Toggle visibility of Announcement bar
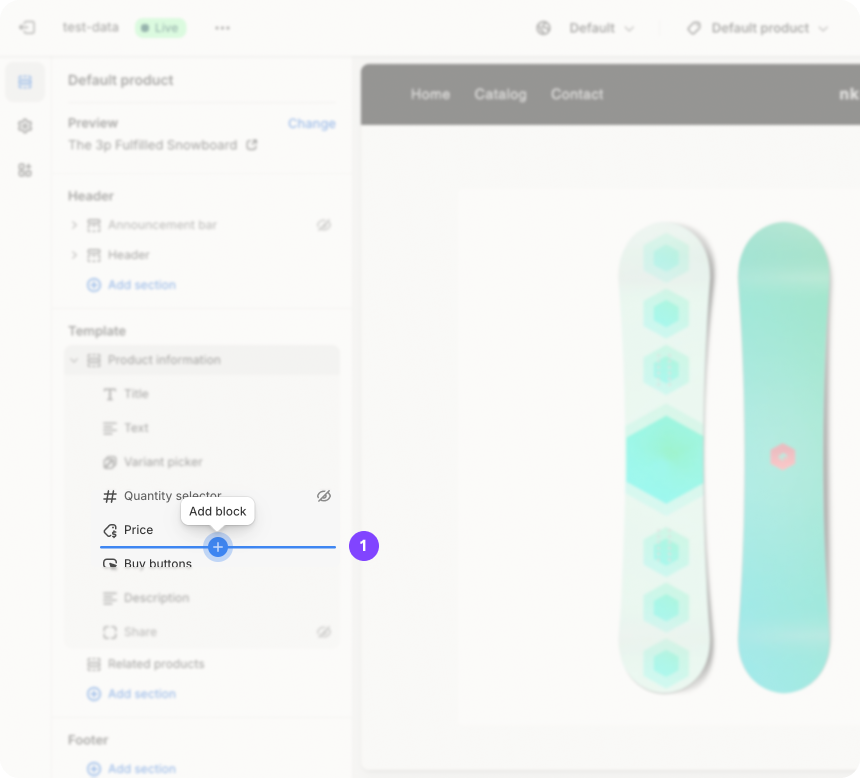 (324, 225)
